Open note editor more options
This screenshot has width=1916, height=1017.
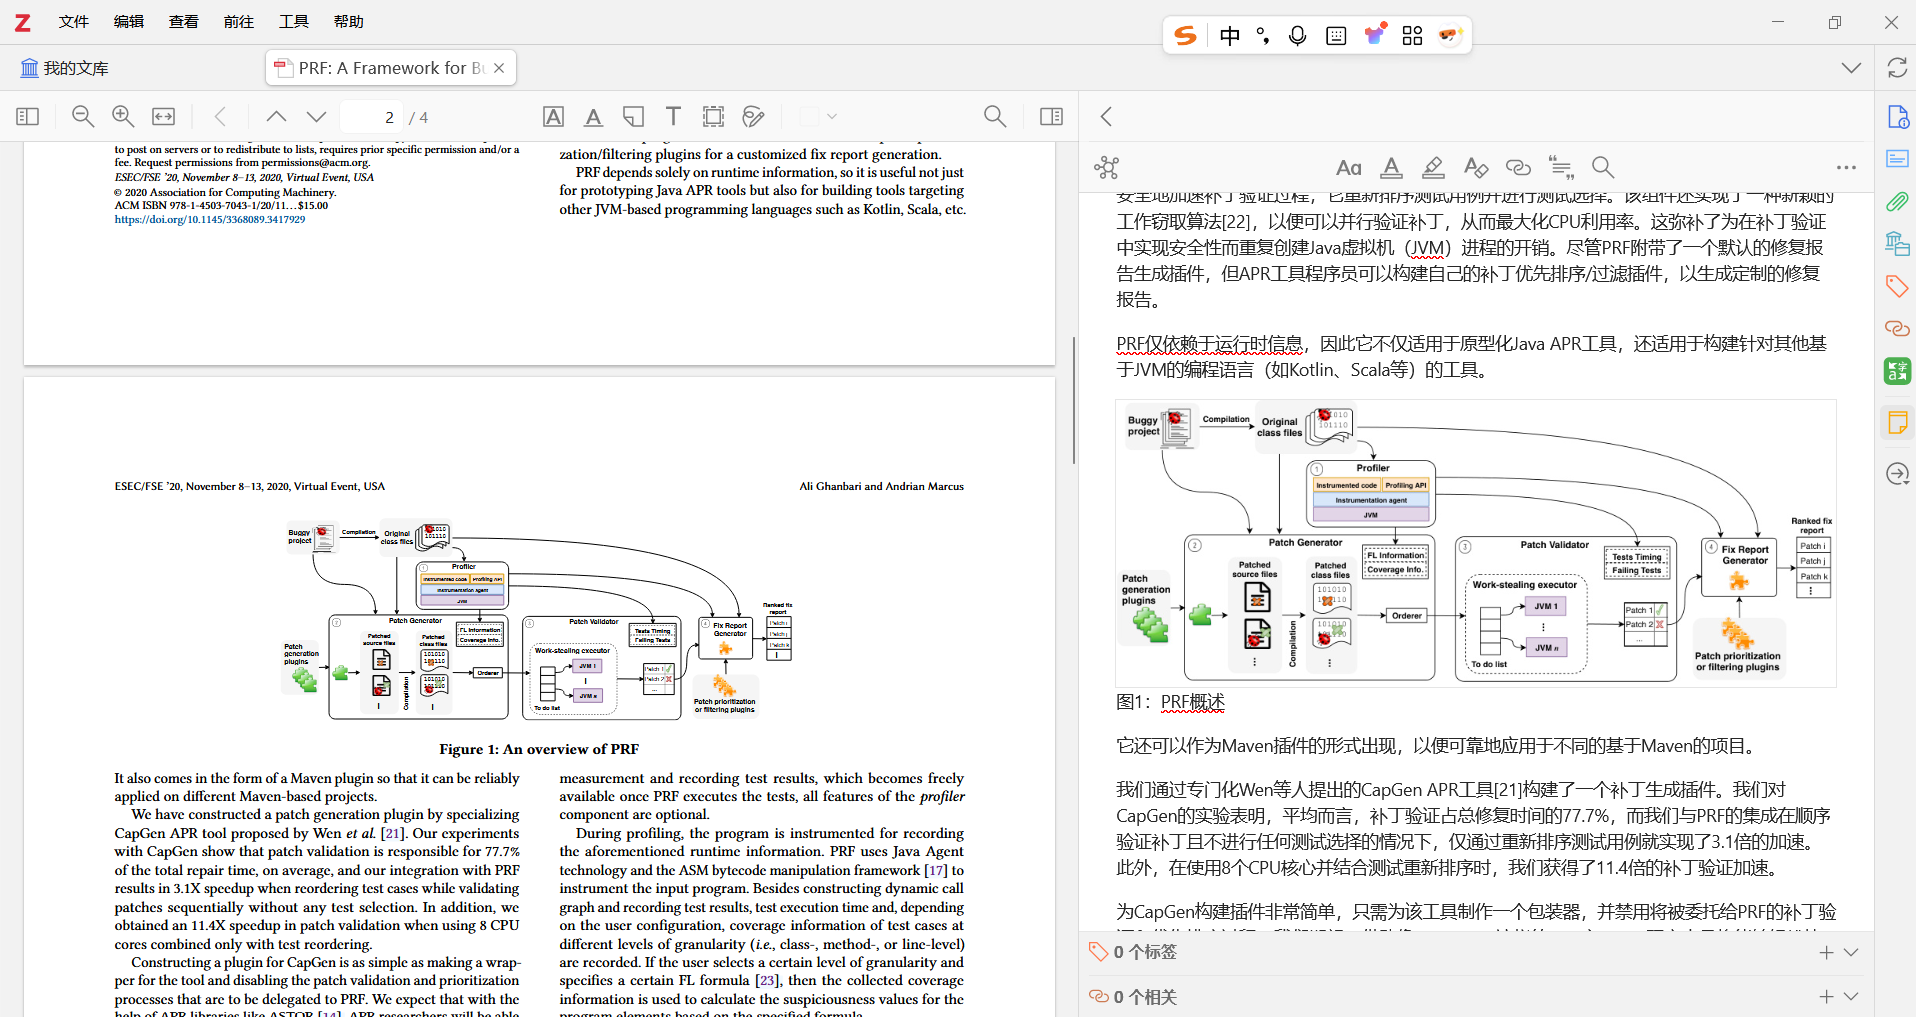[1846, 168]
